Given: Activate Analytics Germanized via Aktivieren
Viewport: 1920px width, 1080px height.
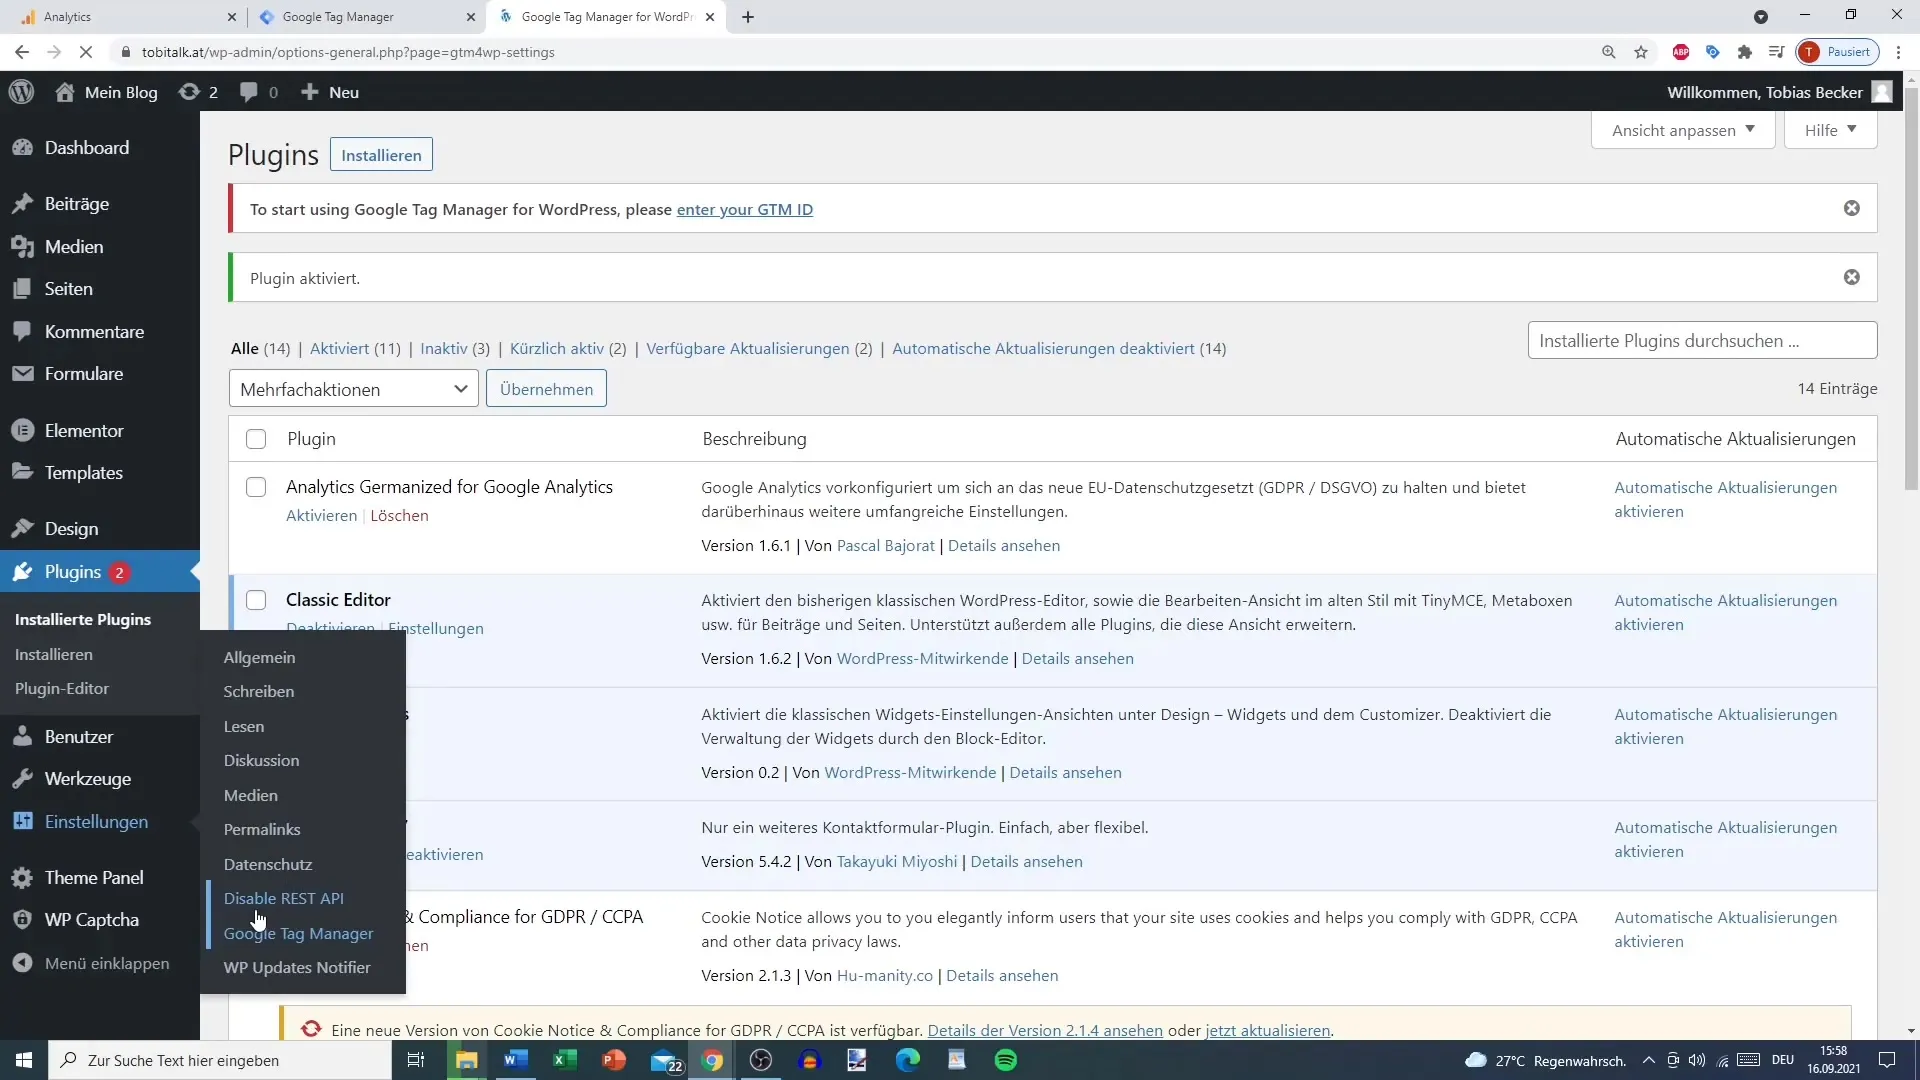Looking at the screenshot, I should pos(321,516).
